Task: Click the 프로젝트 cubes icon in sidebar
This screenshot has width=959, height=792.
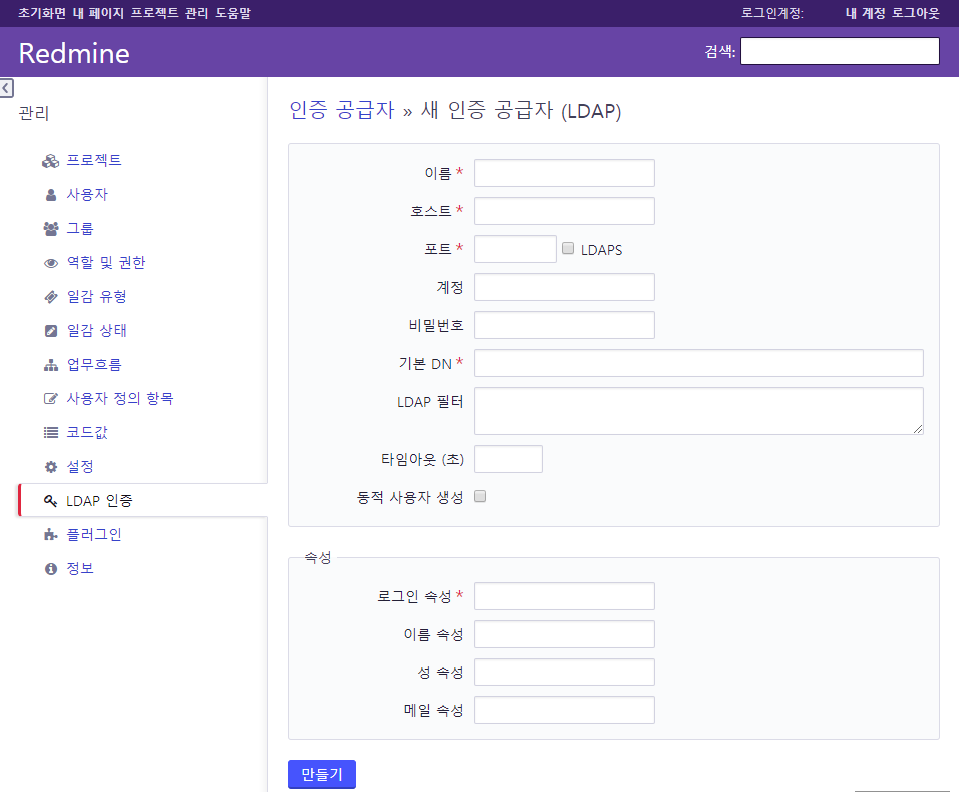Action: pos(50,161)
